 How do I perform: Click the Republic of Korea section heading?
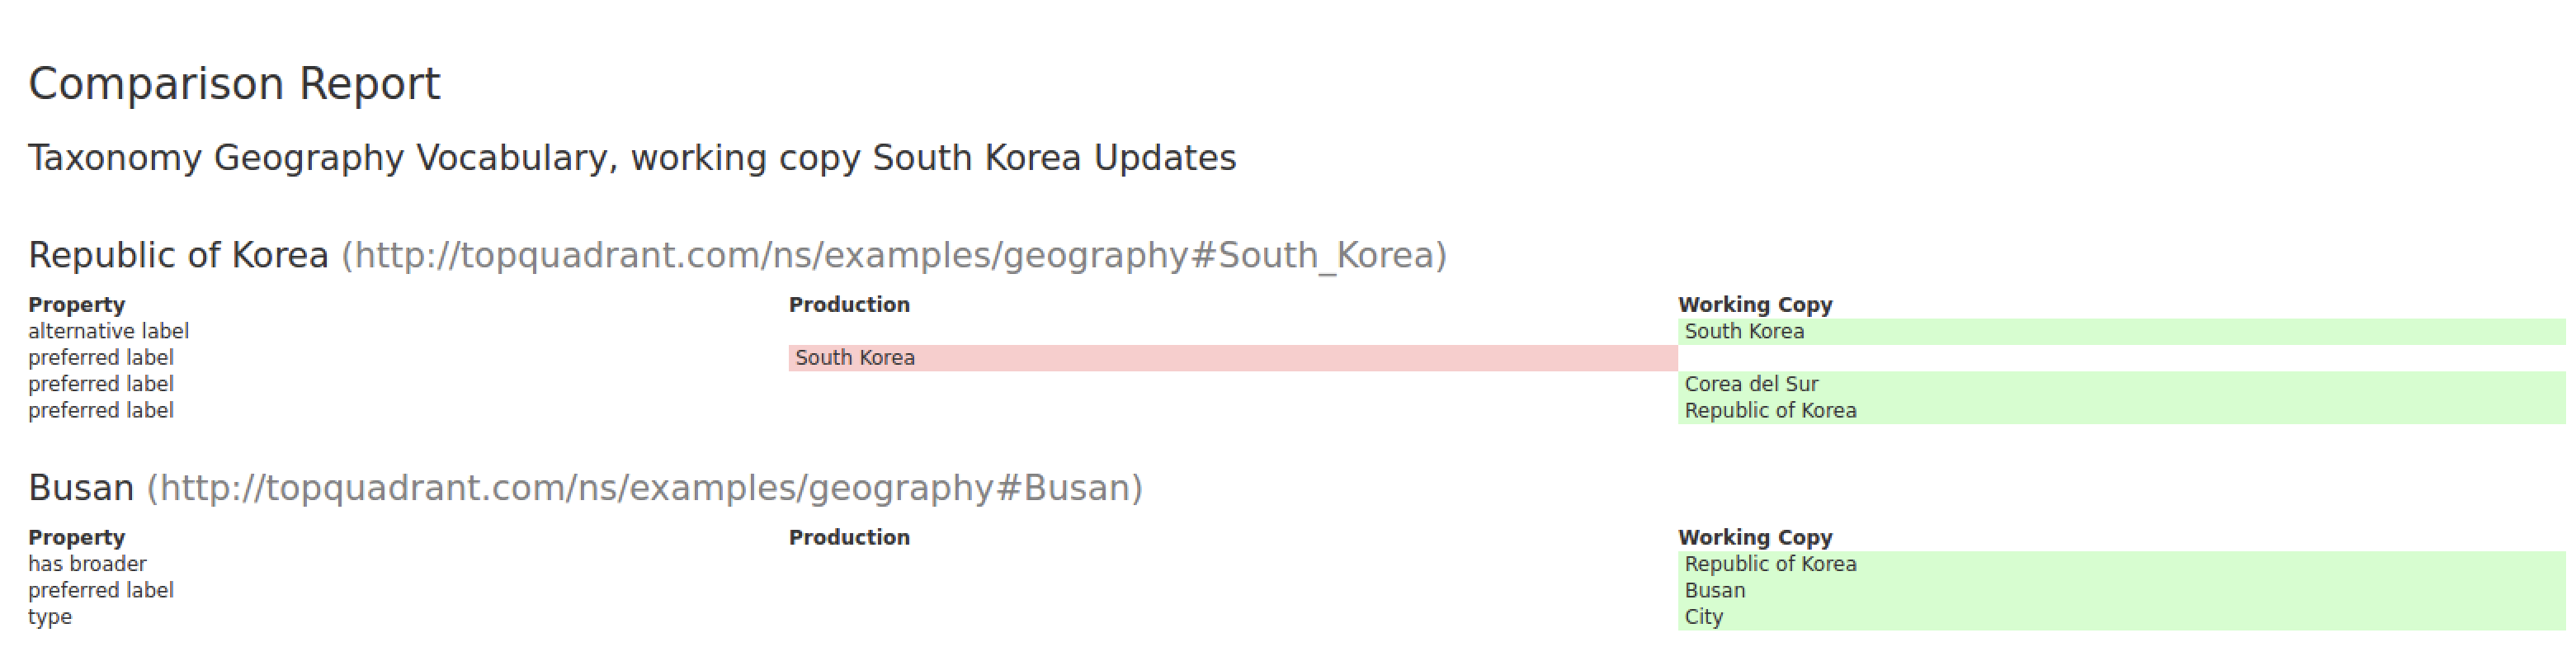pos(178,255)
